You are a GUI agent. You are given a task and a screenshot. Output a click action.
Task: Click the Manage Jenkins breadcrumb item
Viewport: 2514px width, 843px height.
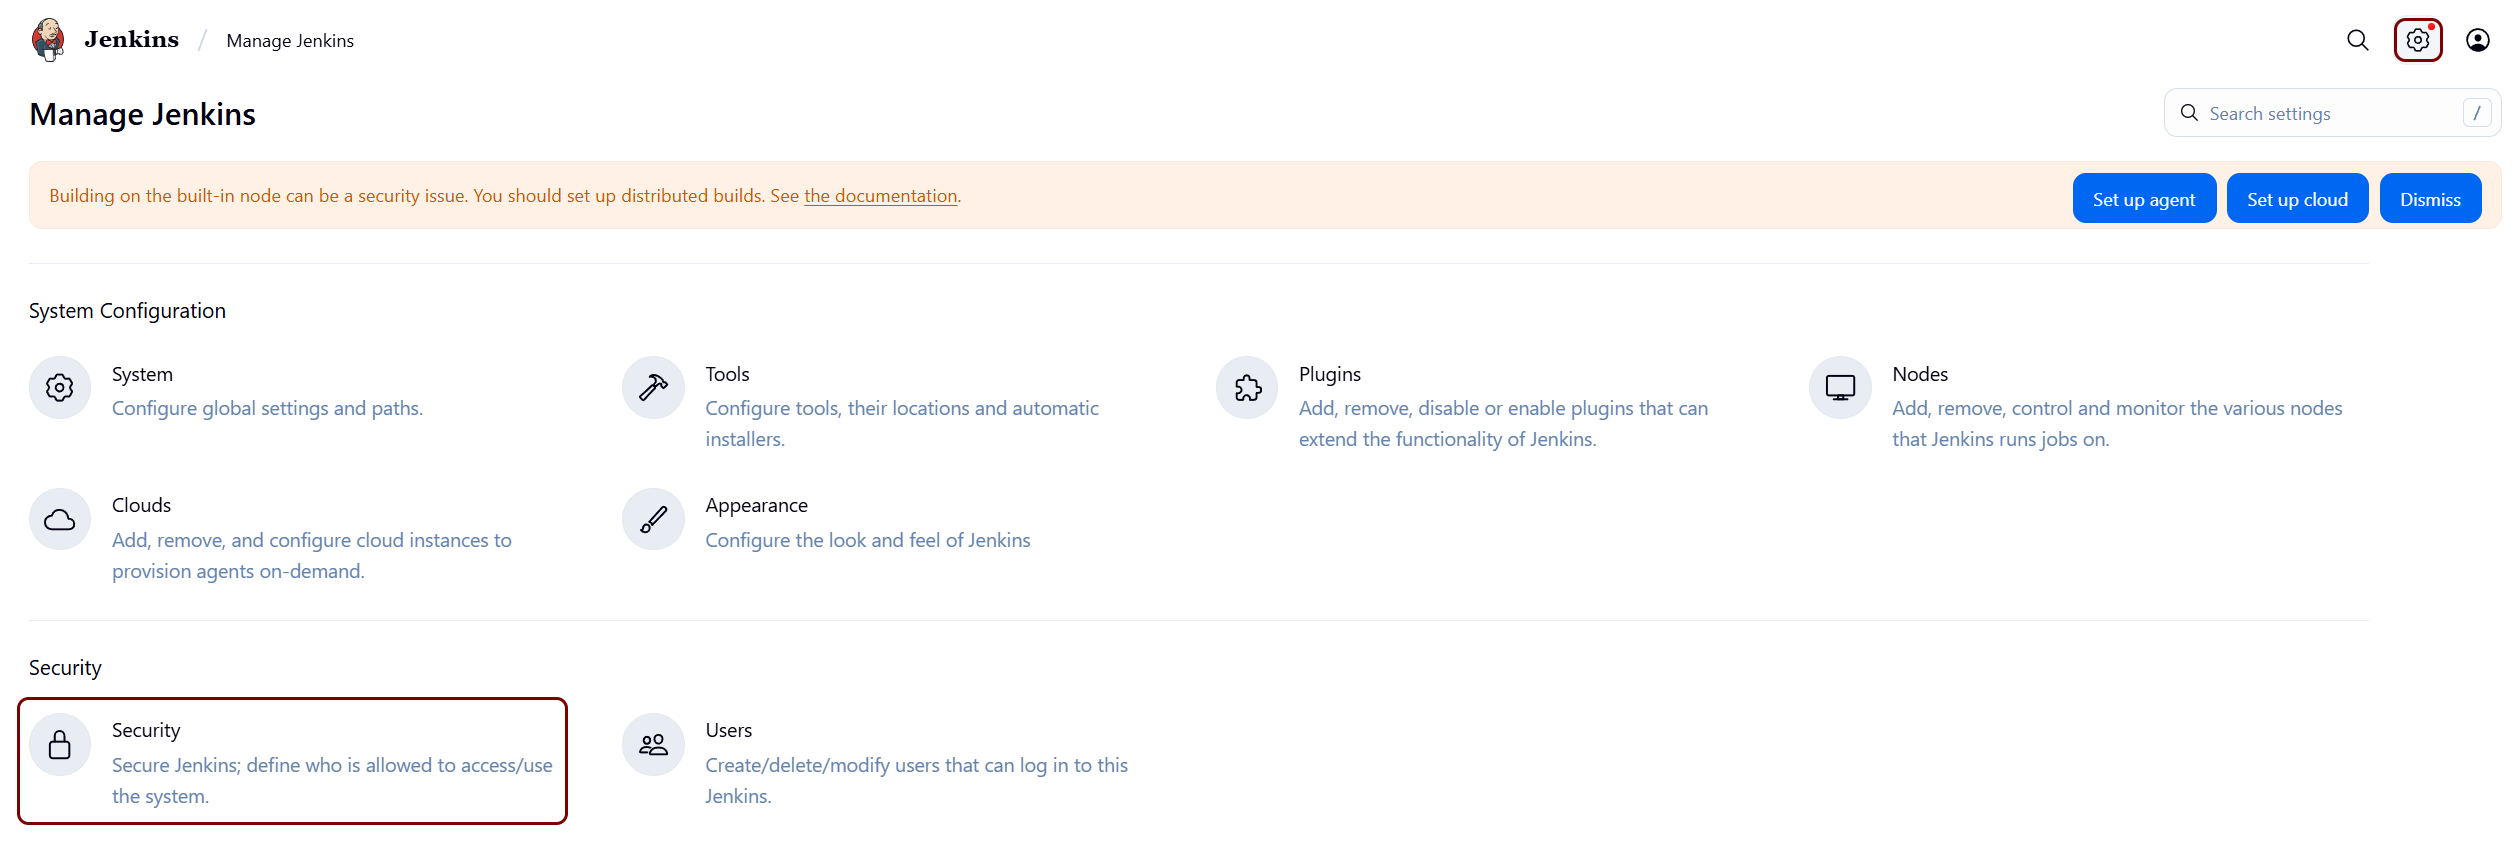coord(290,41)
